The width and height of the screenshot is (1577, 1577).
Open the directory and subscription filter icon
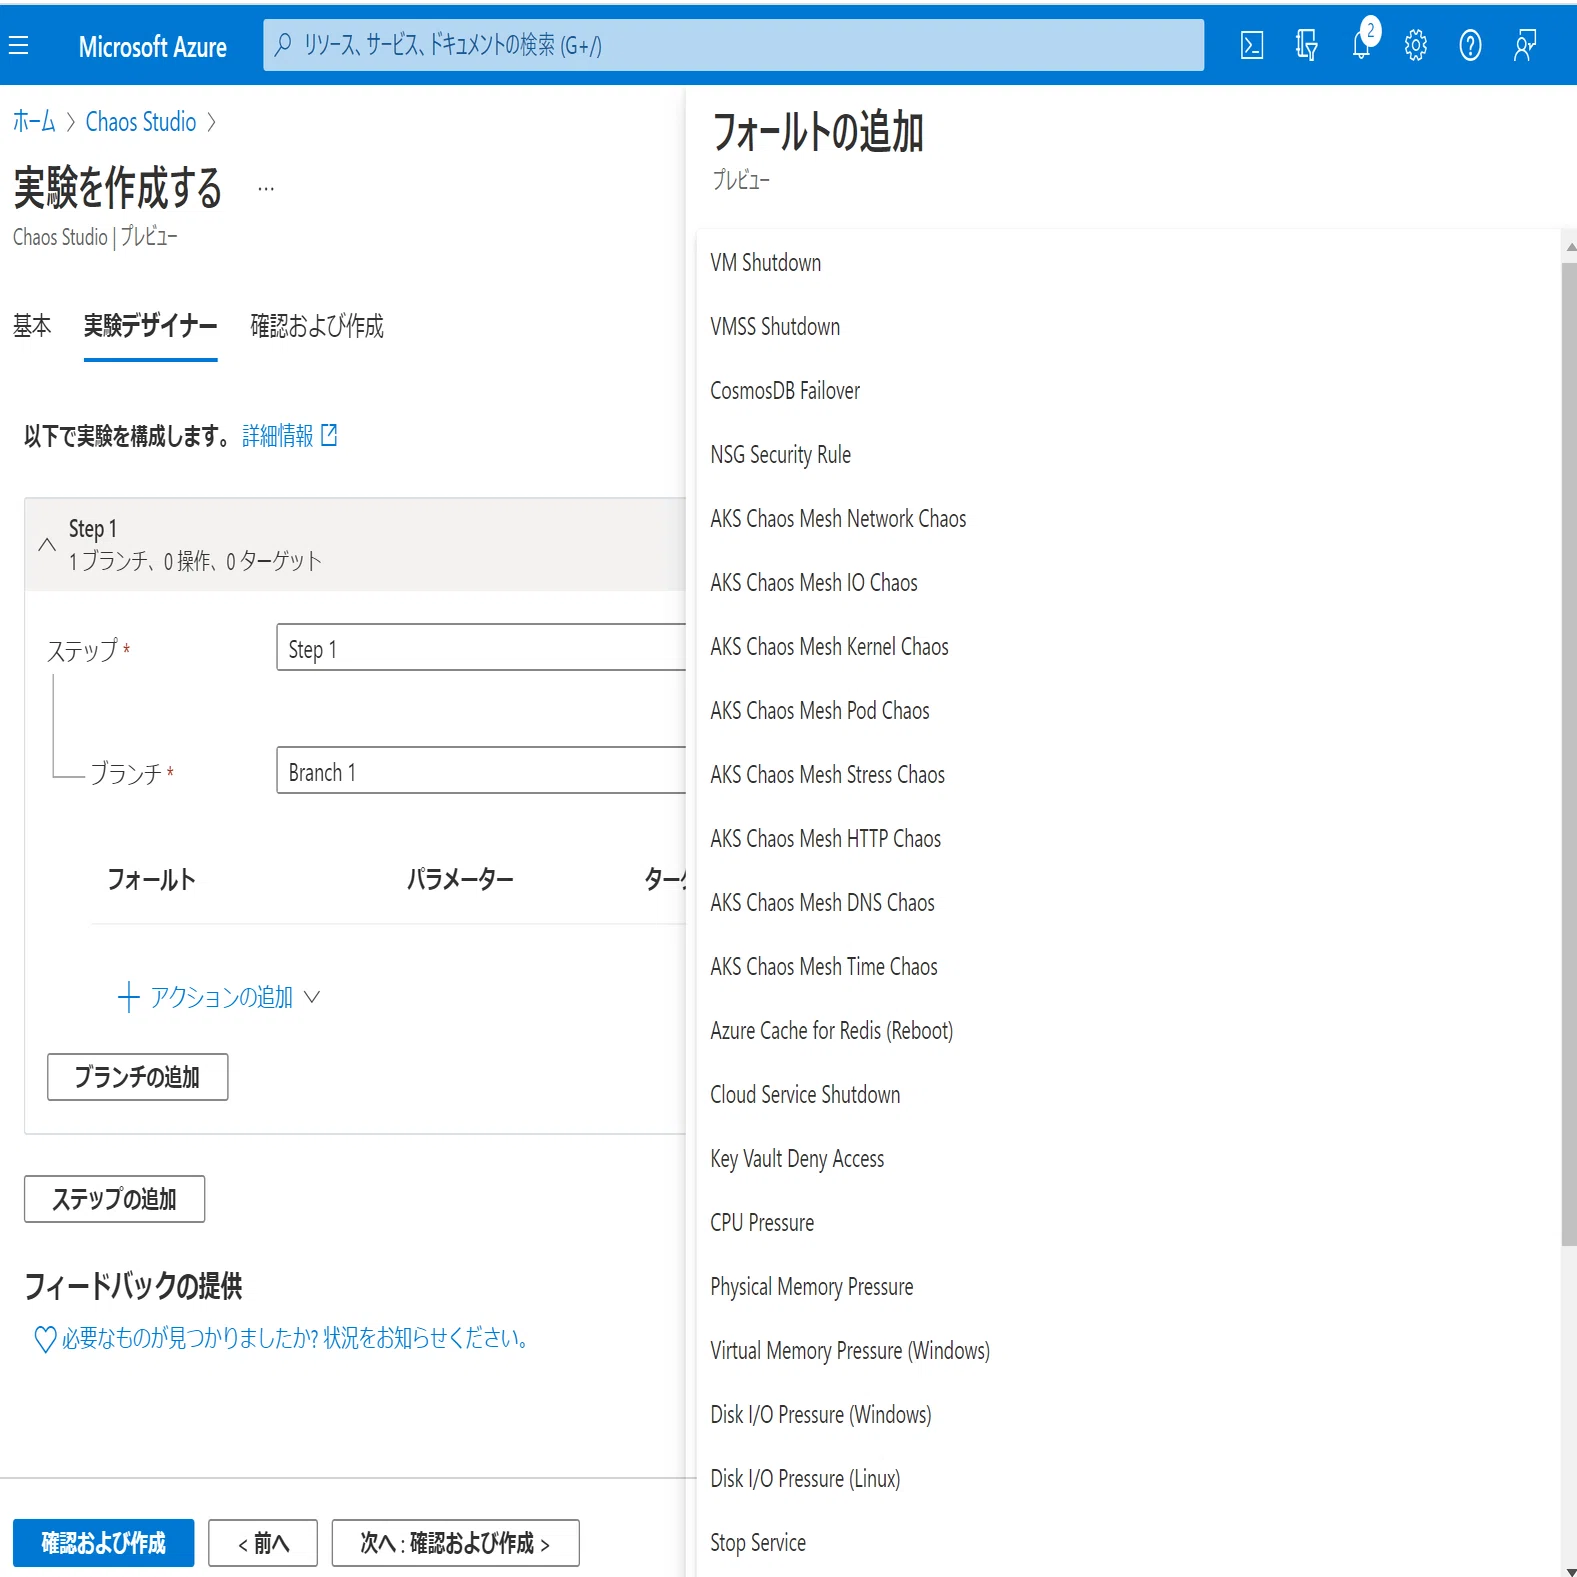coord(1306,45)
